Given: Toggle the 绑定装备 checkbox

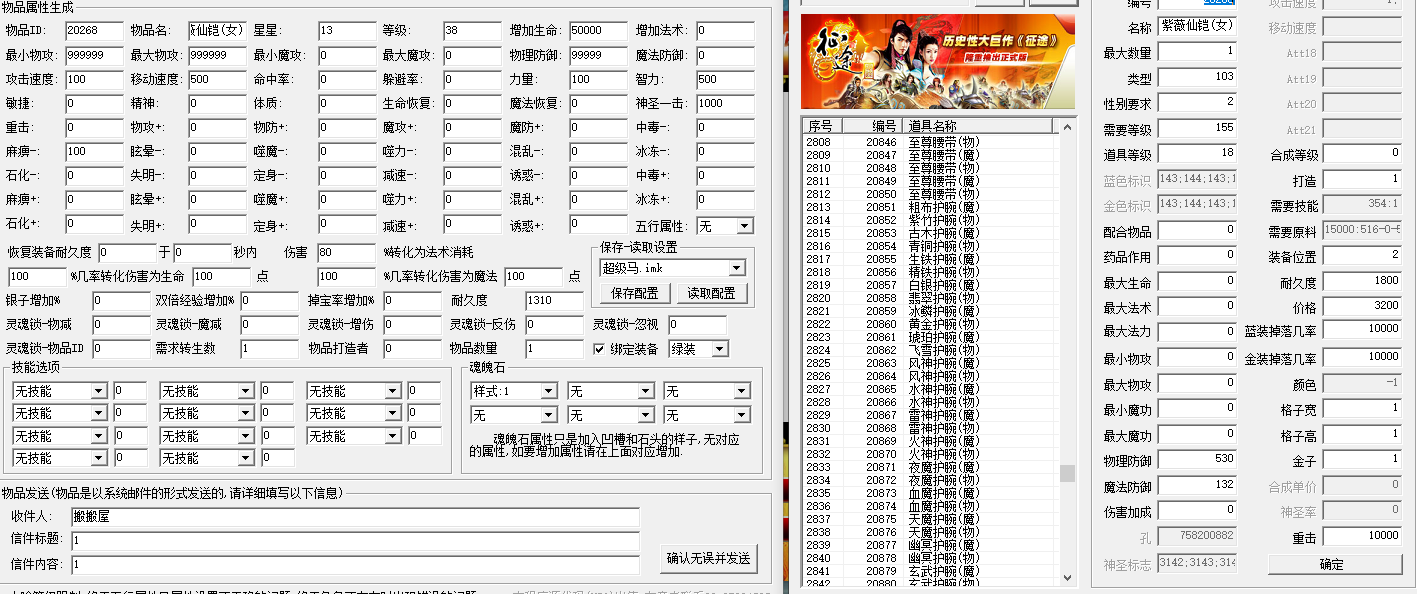Looking at the screenshot, I should pos(599,349).
